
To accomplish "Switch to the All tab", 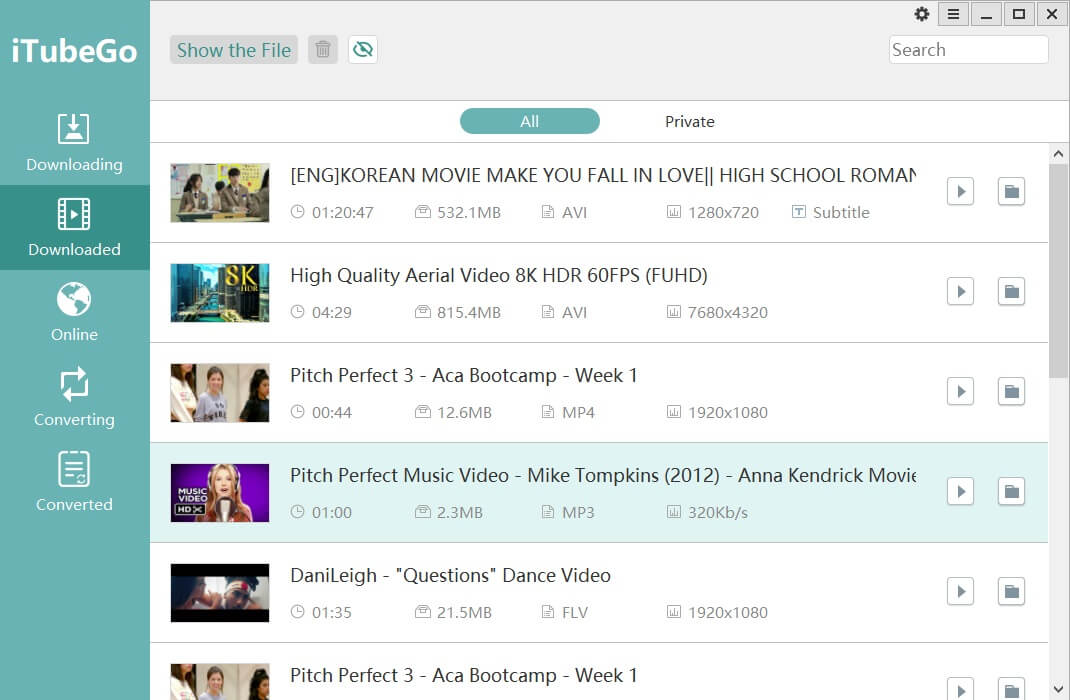I will (530, 121).
